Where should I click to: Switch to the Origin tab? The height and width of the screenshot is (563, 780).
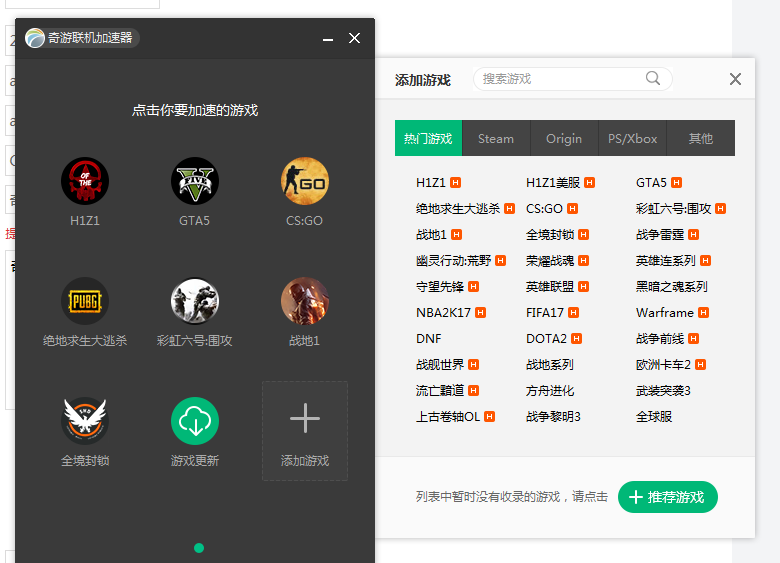(564, 138)
